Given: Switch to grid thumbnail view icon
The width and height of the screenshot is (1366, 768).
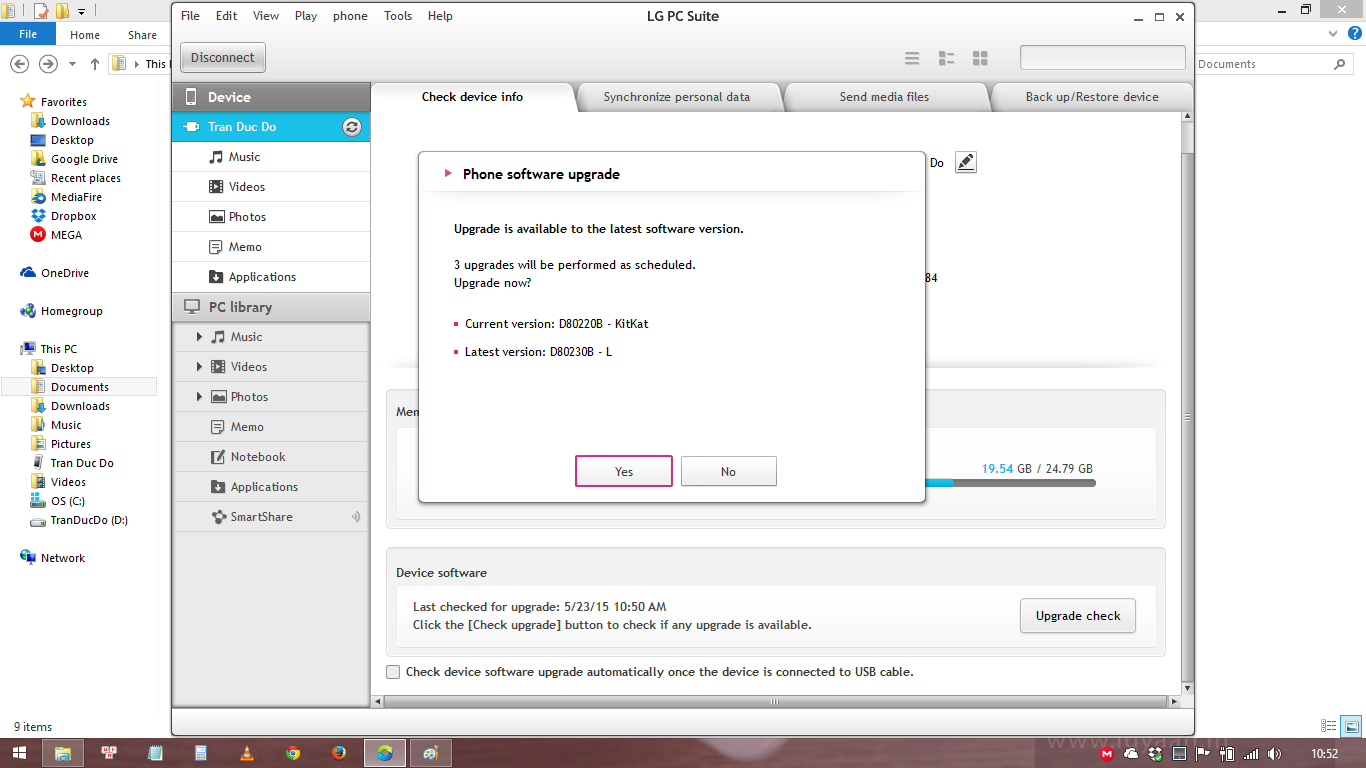Looking at the screenshot, I should (980, 58).
